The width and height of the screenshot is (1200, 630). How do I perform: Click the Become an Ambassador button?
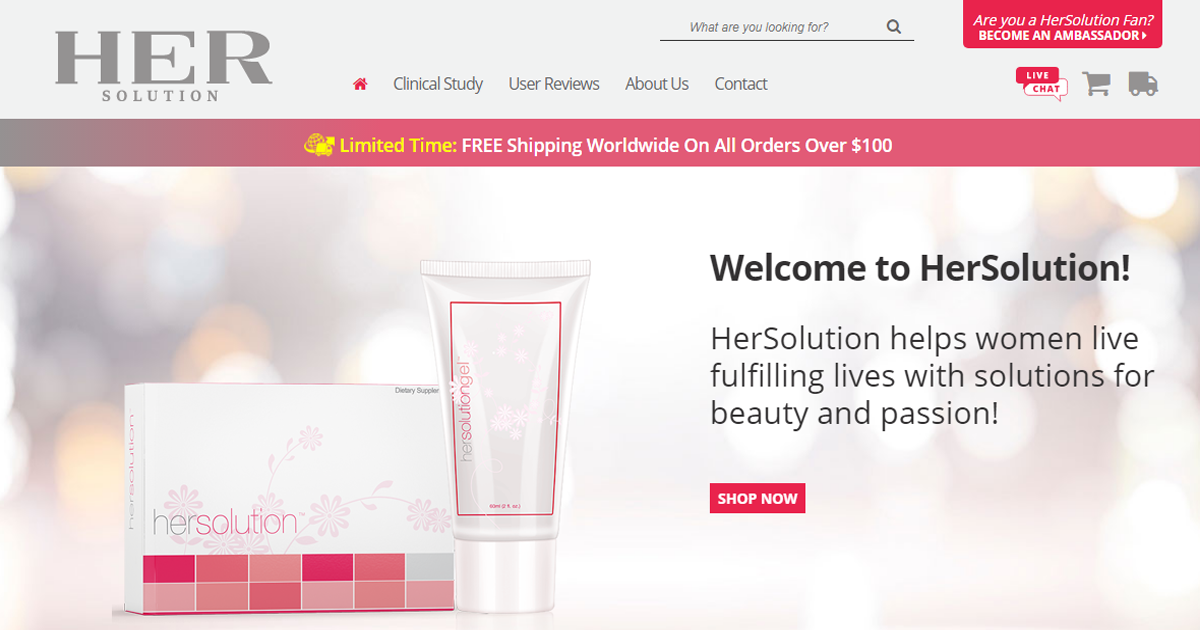1062,24
